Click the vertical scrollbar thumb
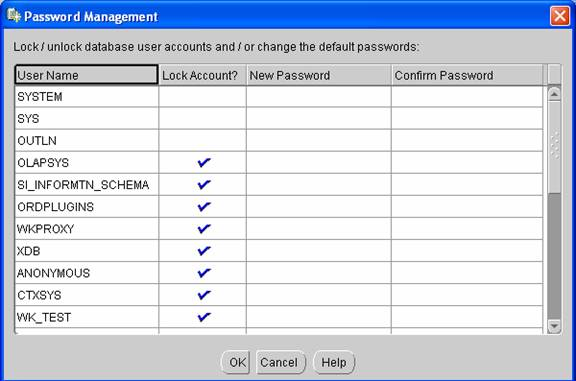The image size is (576, 381). [554, 147]
